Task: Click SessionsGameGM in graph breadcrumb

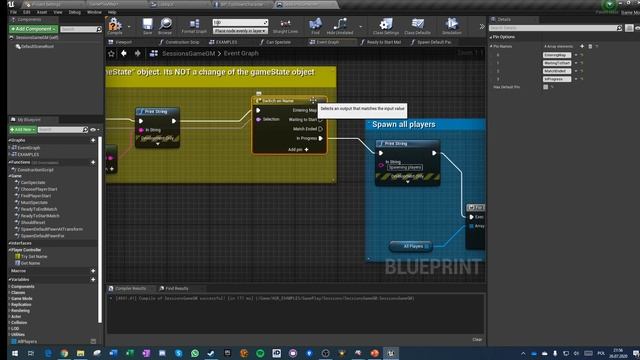Action: tap(189, 53)
